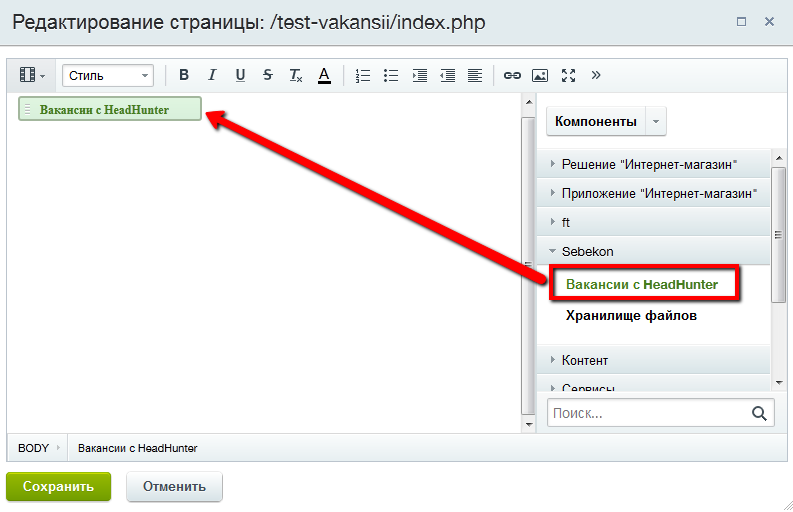Click the component list scrollbar thumb

coord(779,235)
